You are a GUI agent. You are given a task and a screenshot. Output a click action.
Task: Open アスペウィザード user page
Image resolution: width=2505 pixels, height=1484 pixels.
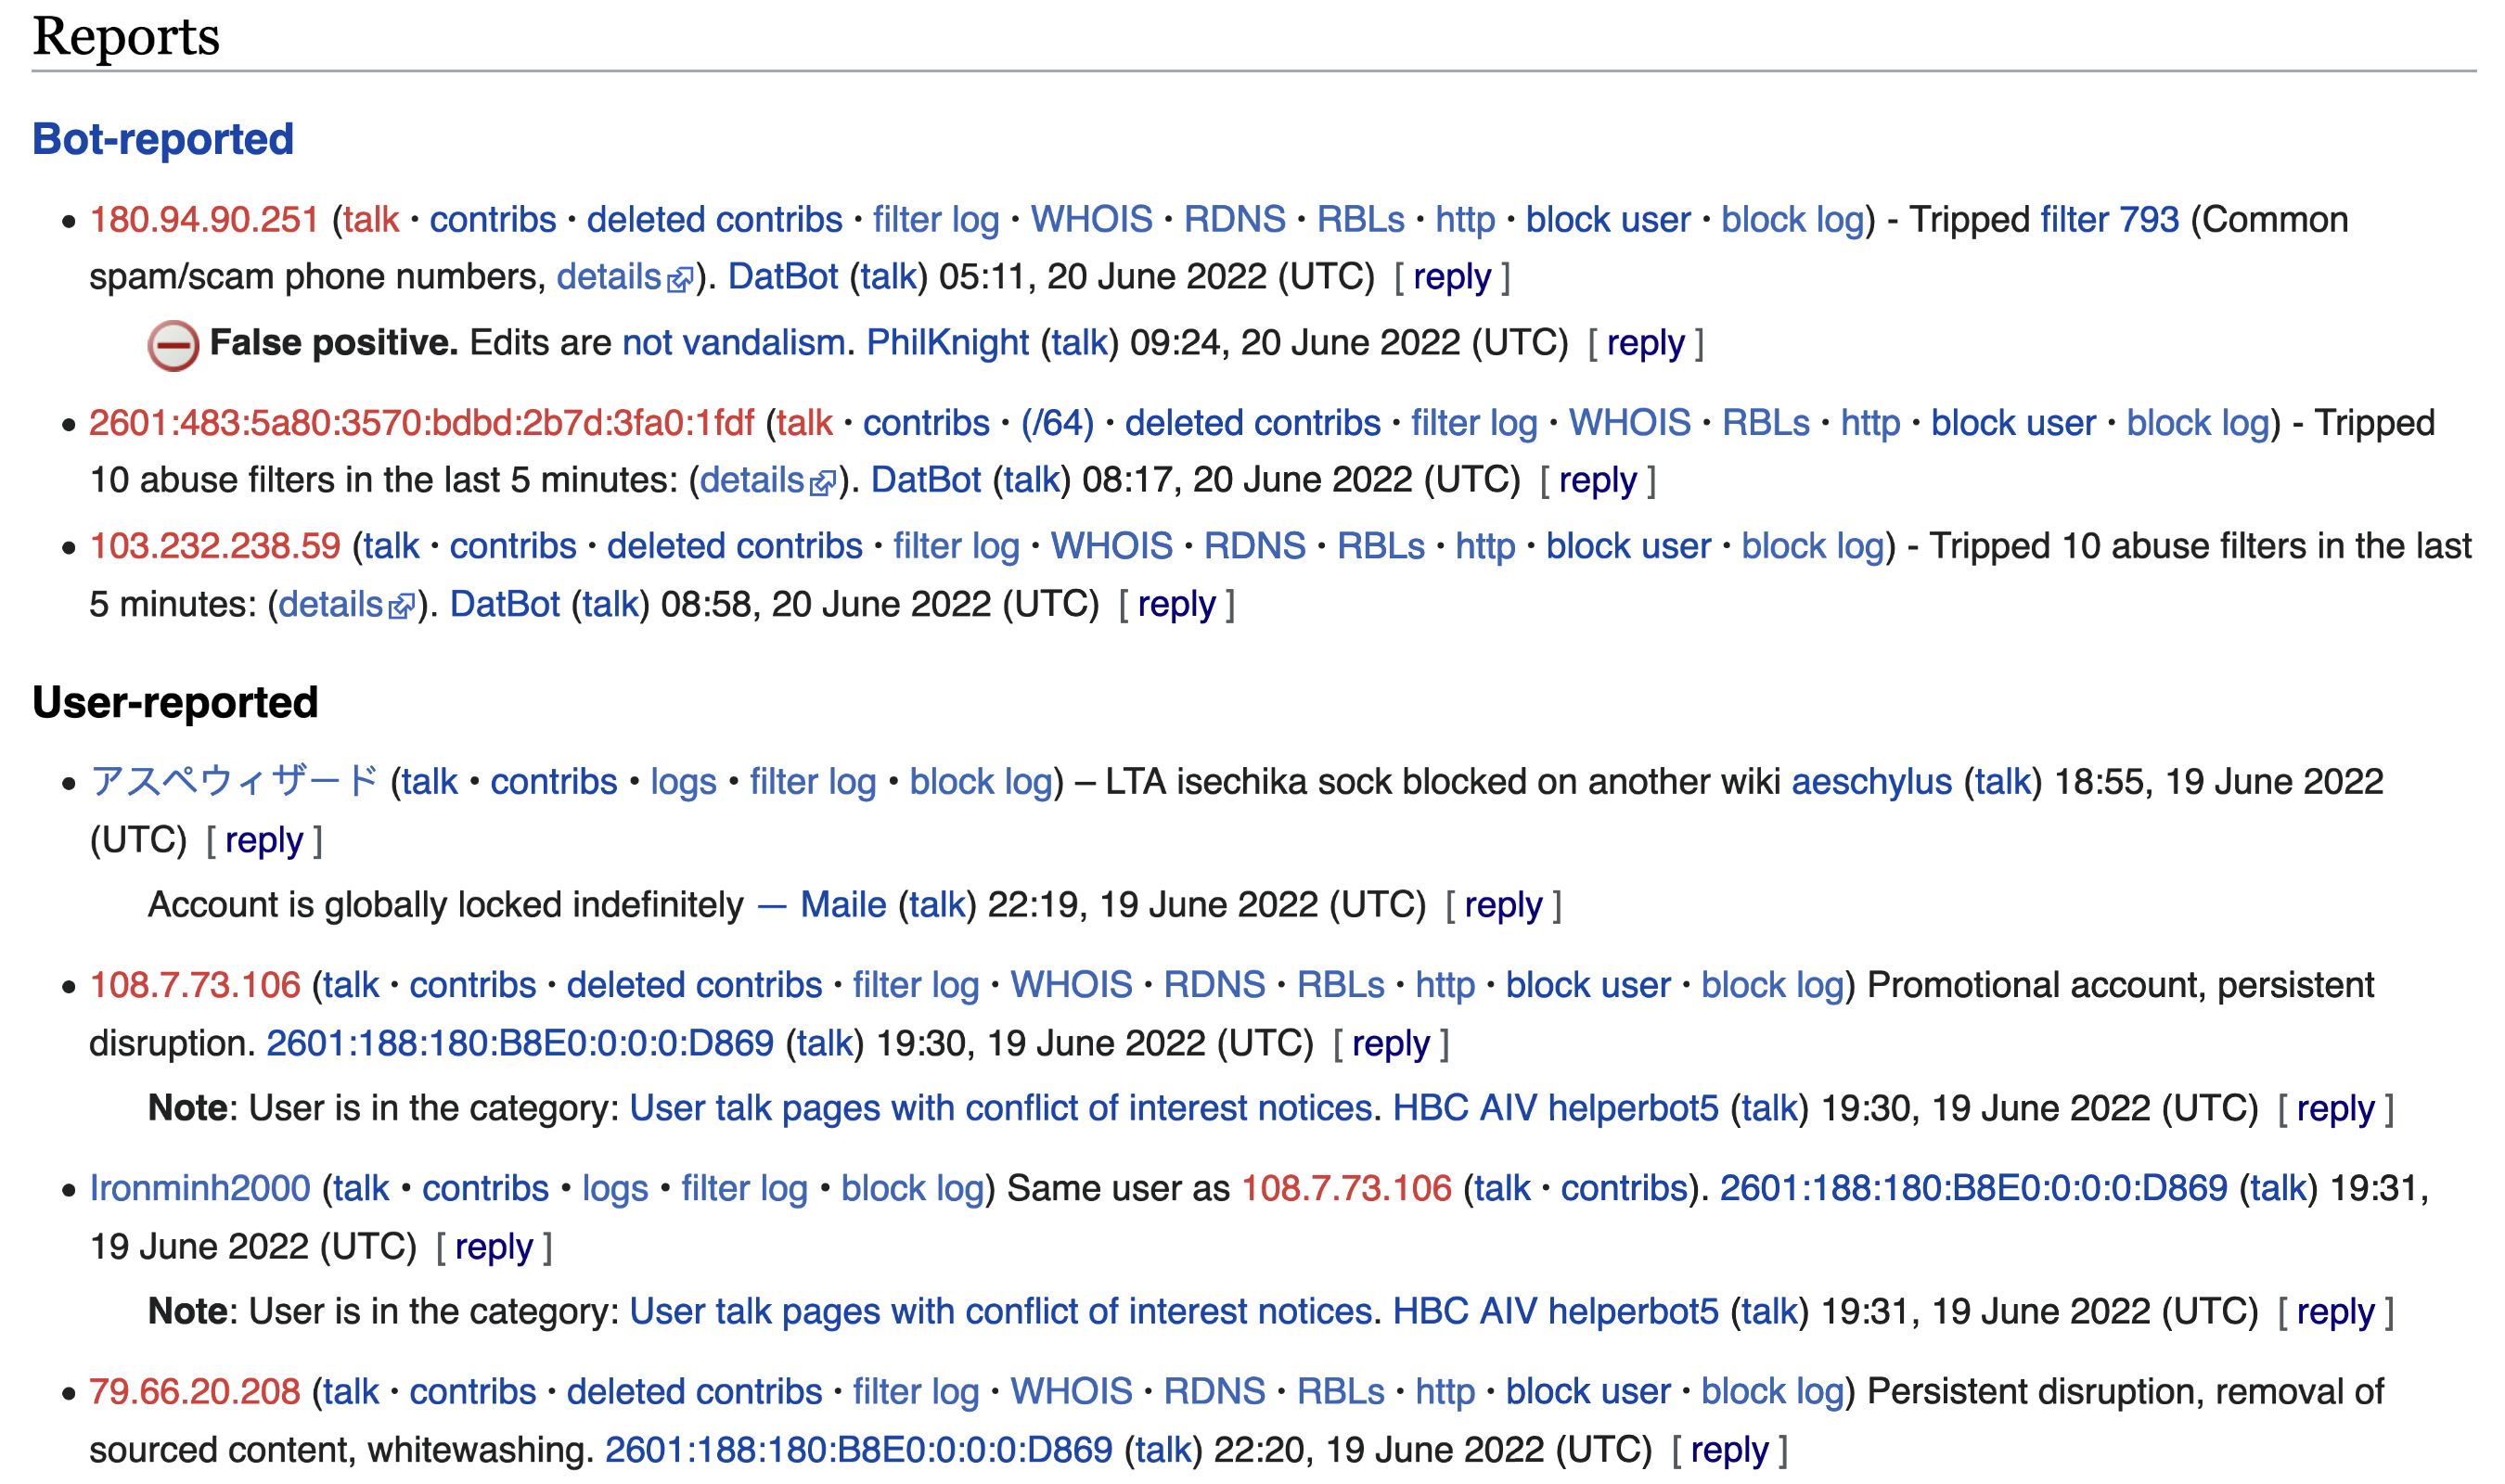(x=234, y=782)
